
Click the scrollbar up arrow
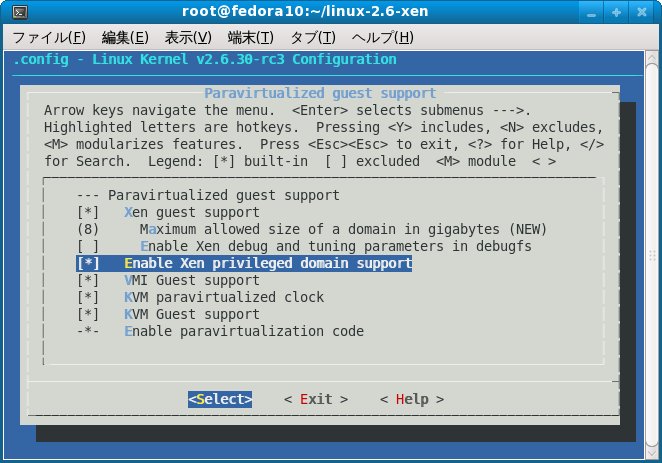coord(652,57)
